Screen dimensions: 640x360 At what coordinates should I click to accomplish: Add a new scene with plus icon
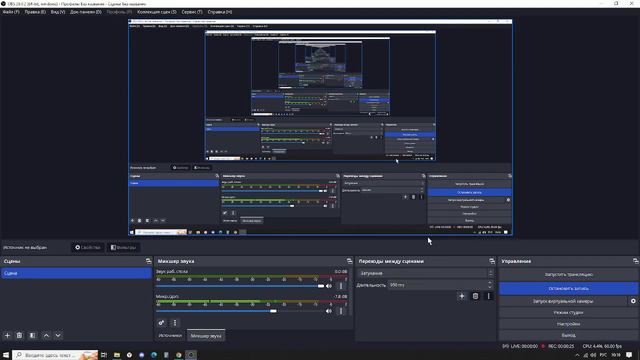[x=7, y=335]
